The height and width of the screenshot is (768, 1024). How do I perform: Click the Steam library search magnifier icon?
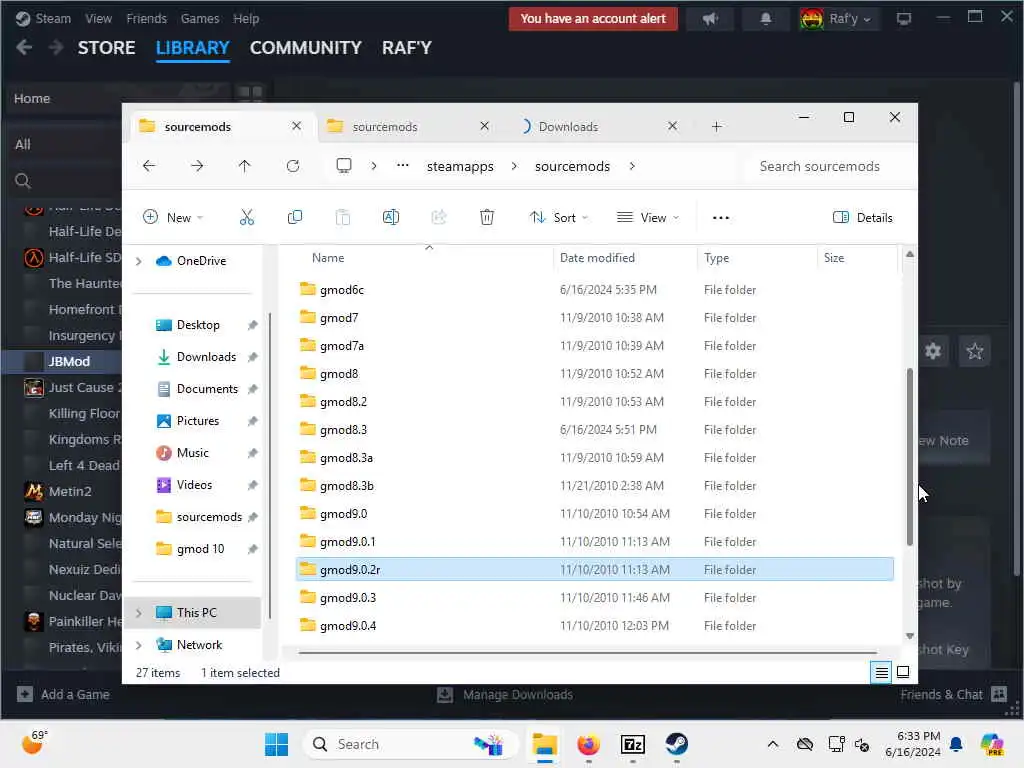coord(23,181)
